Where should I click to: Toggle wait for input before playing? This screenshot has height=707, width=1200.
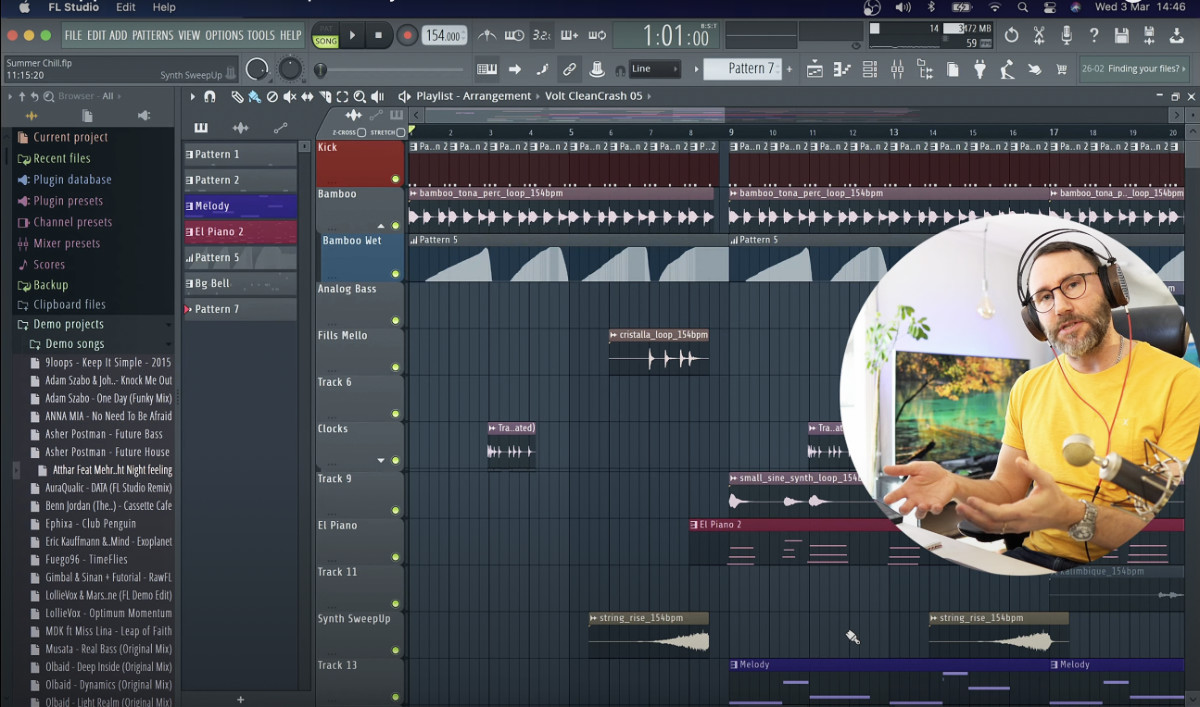pos(516,35)
